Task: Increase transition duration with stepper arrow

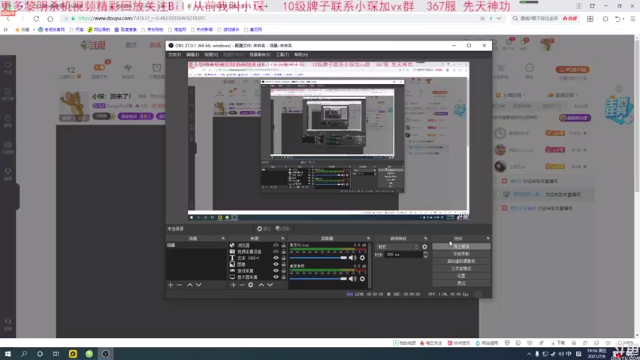Action: 425,253
